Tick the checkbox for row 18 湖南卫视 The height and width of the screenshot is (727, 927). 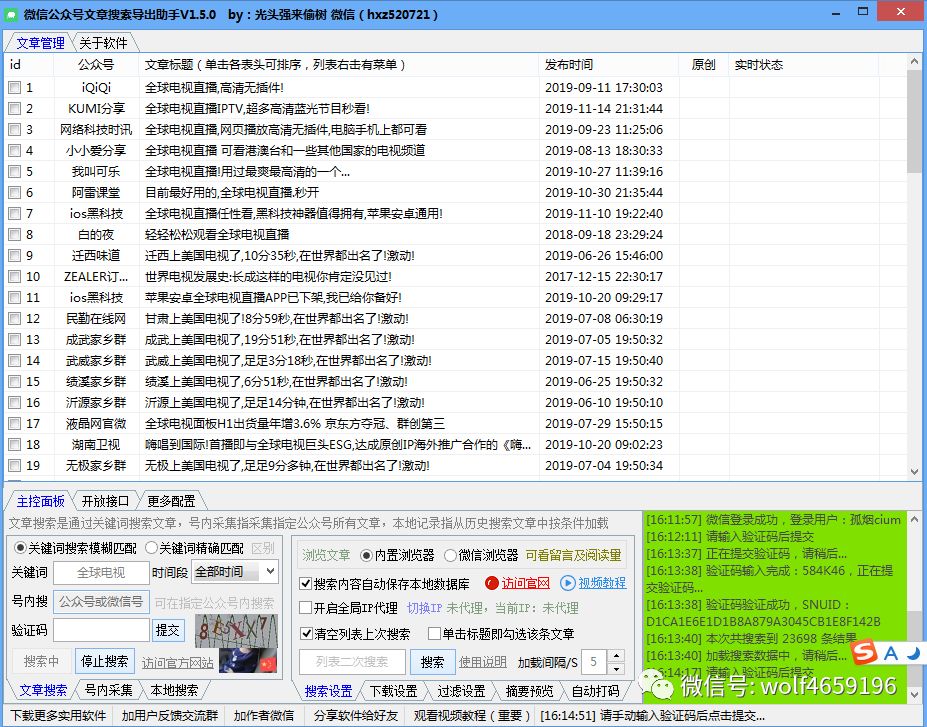tap(15, 444)
